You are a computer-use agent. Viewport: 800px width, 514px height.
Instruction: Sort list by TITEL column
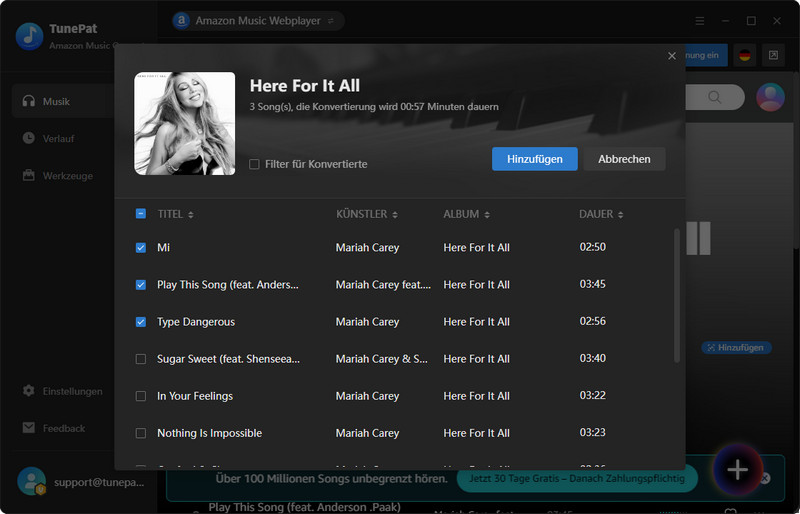(176, 214)
